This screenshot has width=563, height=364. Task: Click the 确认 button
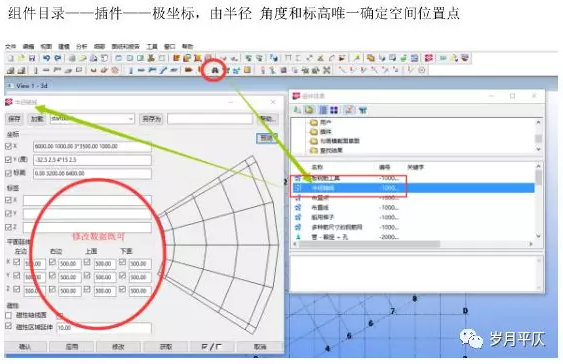point(25,347)
